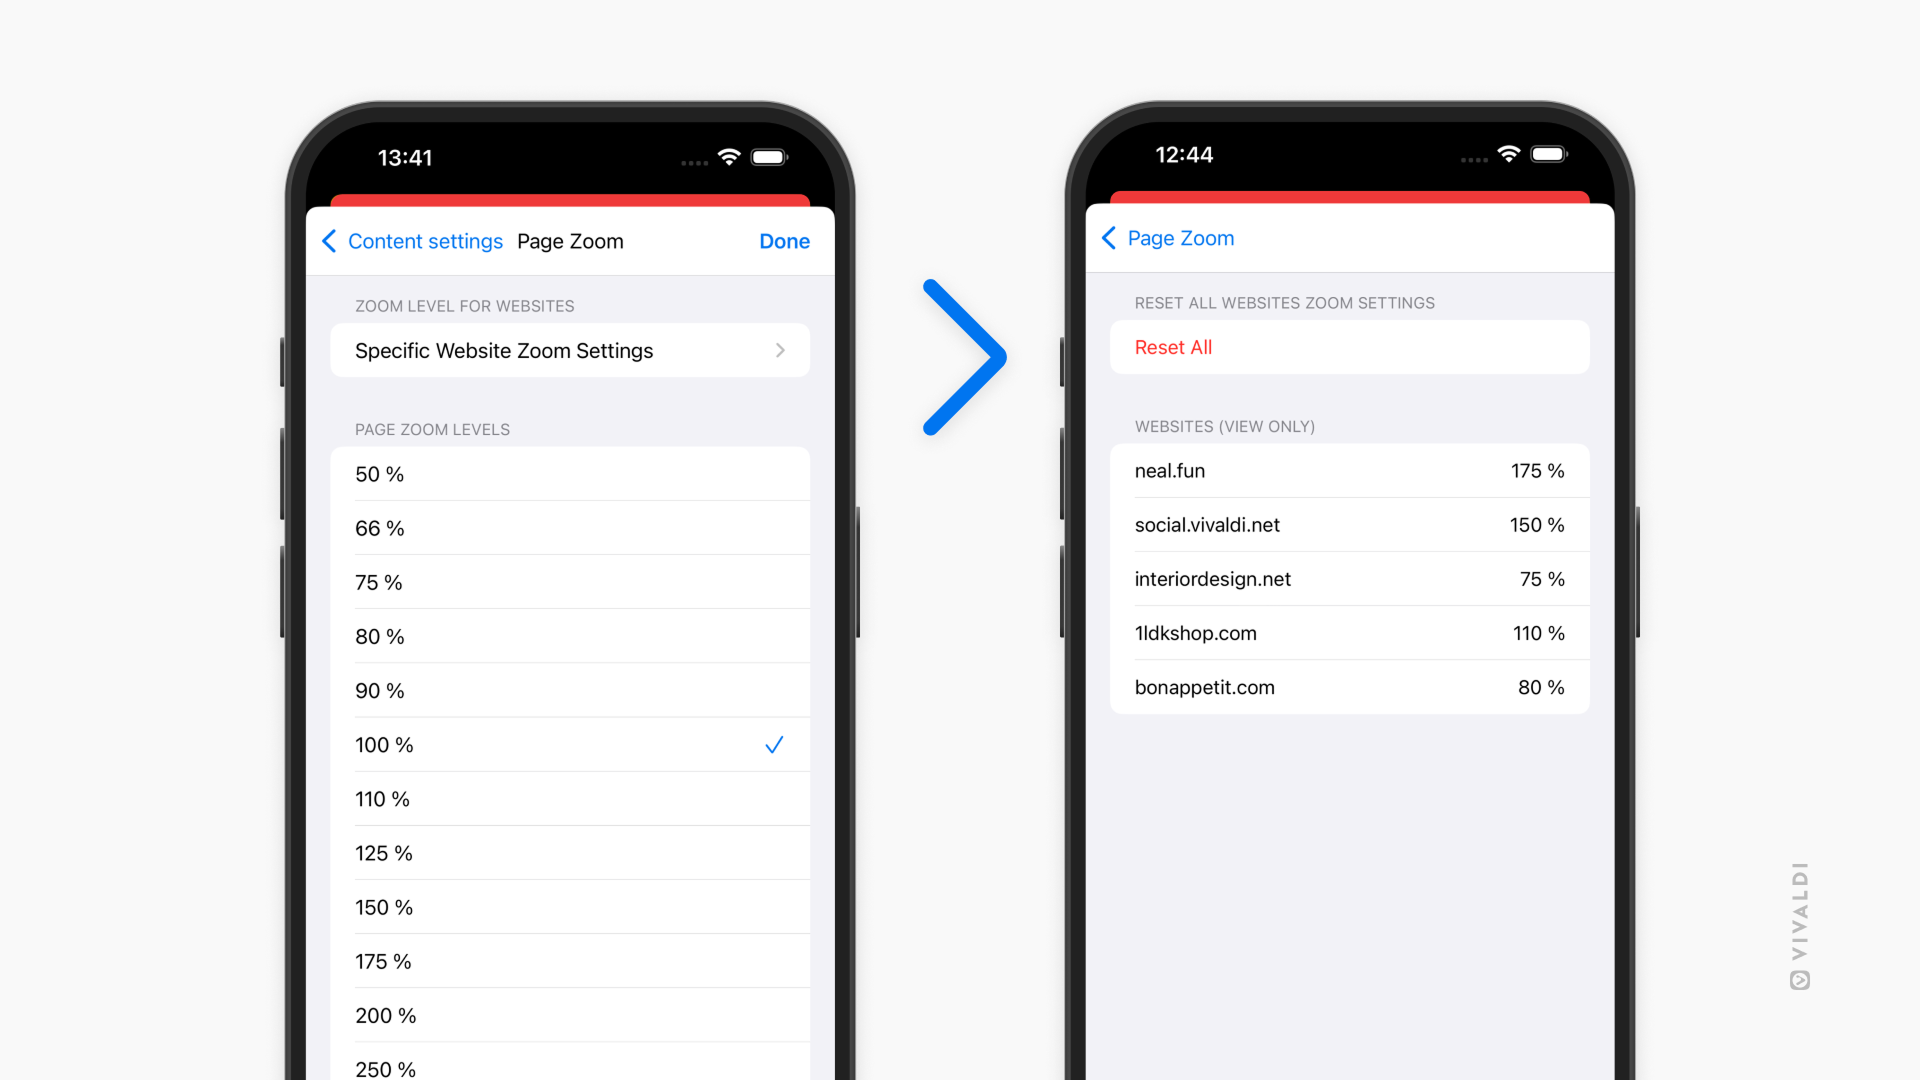Viewport: 1920px width, 1080px height.
Task: Tap Done to save zoom settings
Action: point(785,239)
